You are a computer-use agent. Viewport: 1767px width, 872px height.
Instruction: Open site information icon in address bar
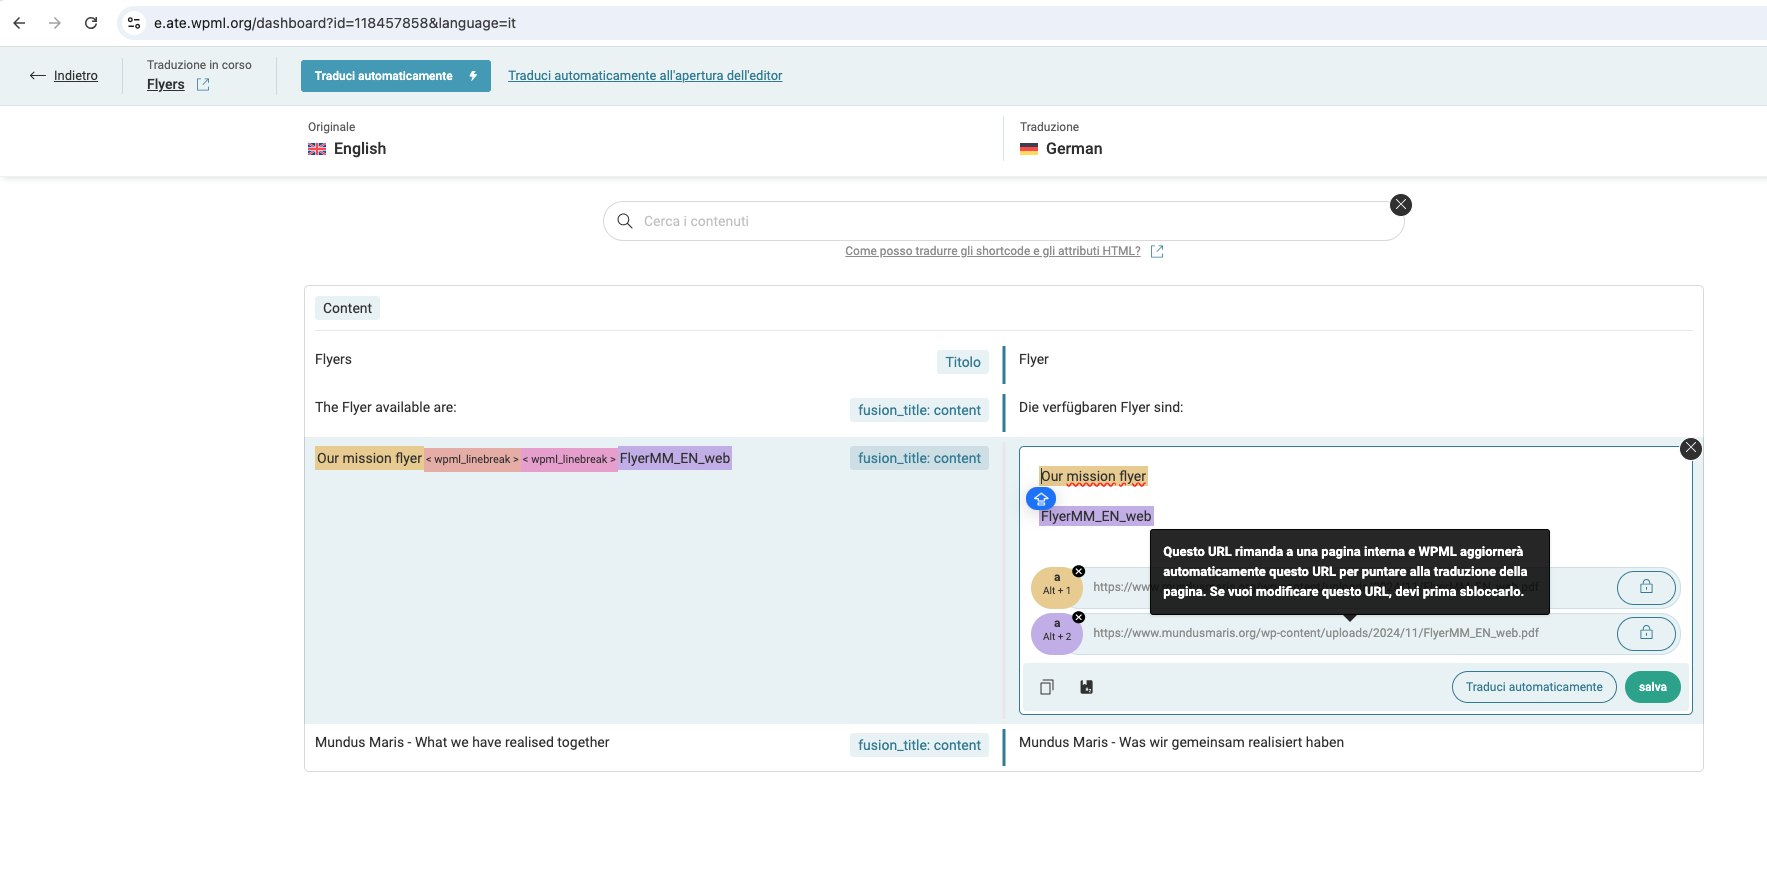[134, 23]
